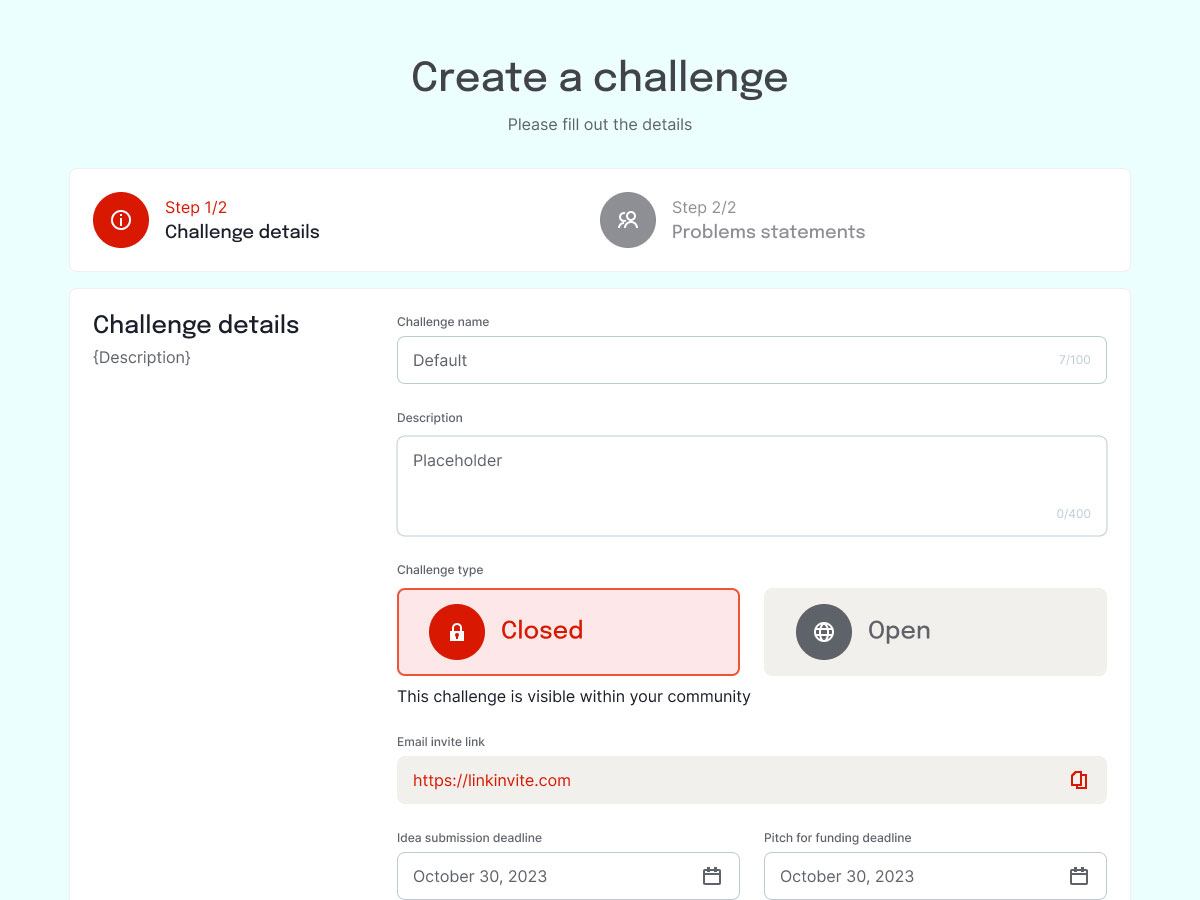This screenshot has height=900, width=1200.
Task: Go to the Challenge details step title
Action: pyautogui.click(x=242, y=232)
